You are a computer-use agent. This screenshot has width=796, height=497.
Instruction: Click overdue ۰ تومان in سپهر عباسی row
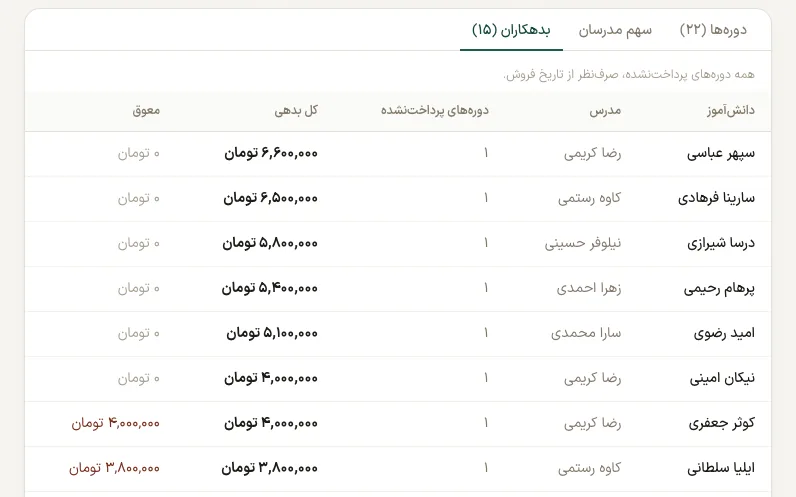(139, 153)
